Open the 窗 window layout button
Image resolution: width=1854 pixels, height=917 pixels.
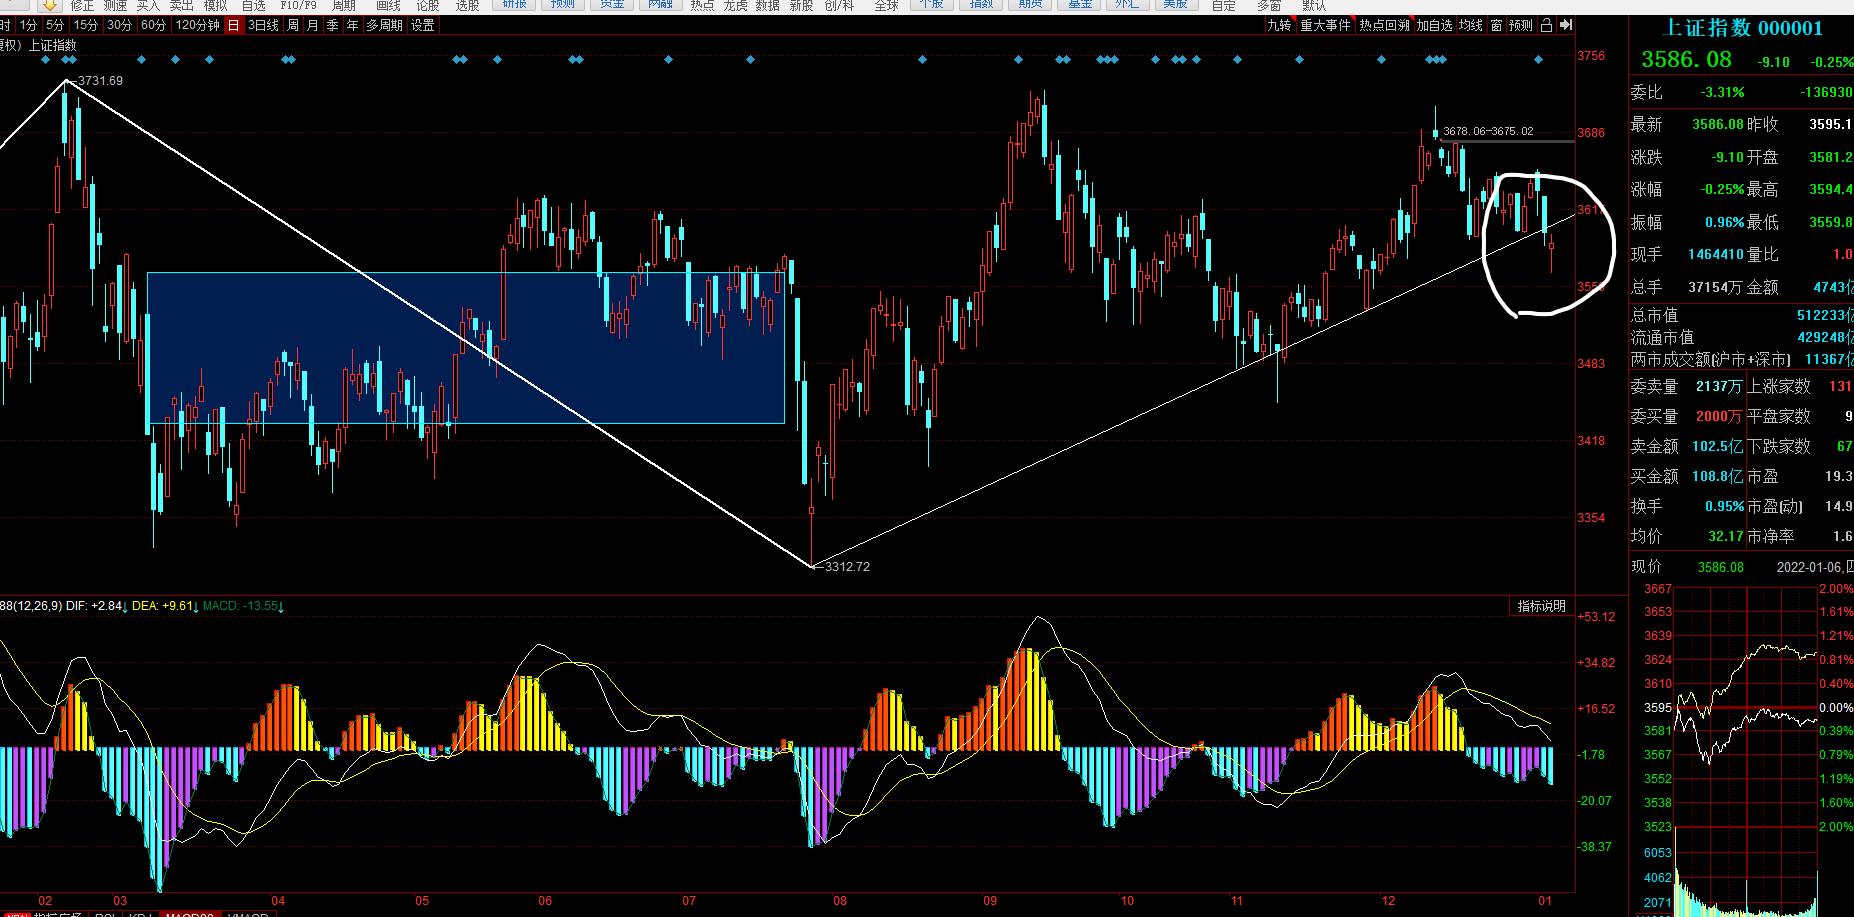pos(1496,25)
